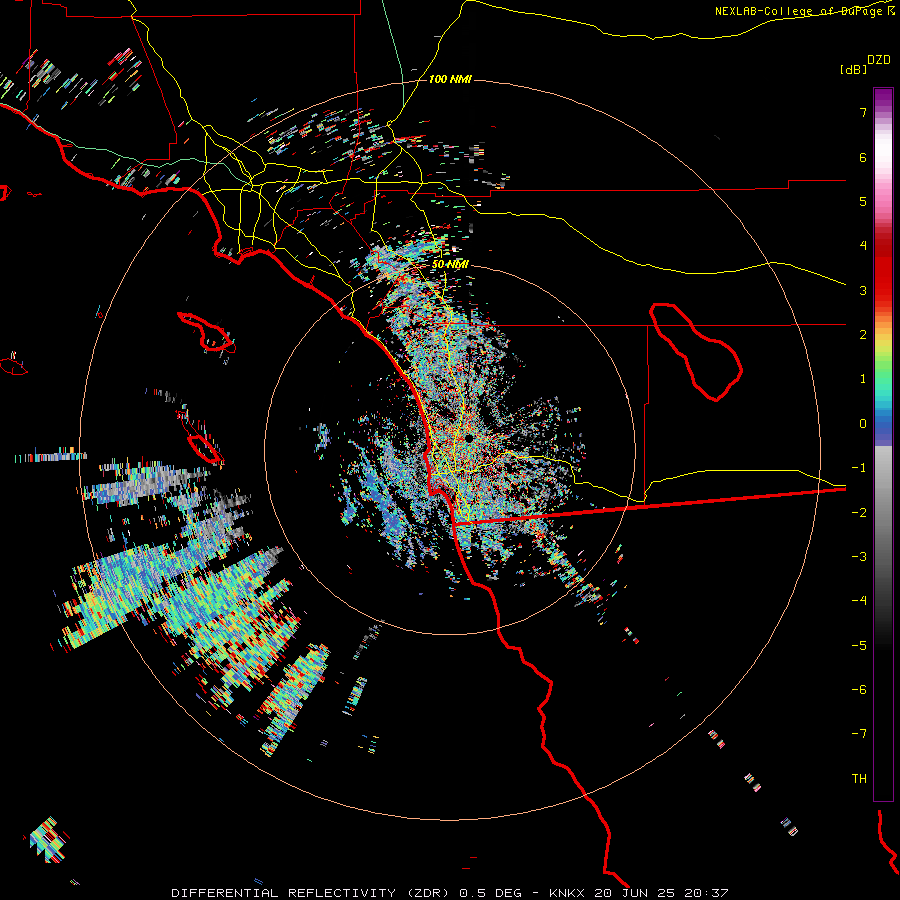
Task: Click the 100 NMI range ring label
Action: (450, 79)
